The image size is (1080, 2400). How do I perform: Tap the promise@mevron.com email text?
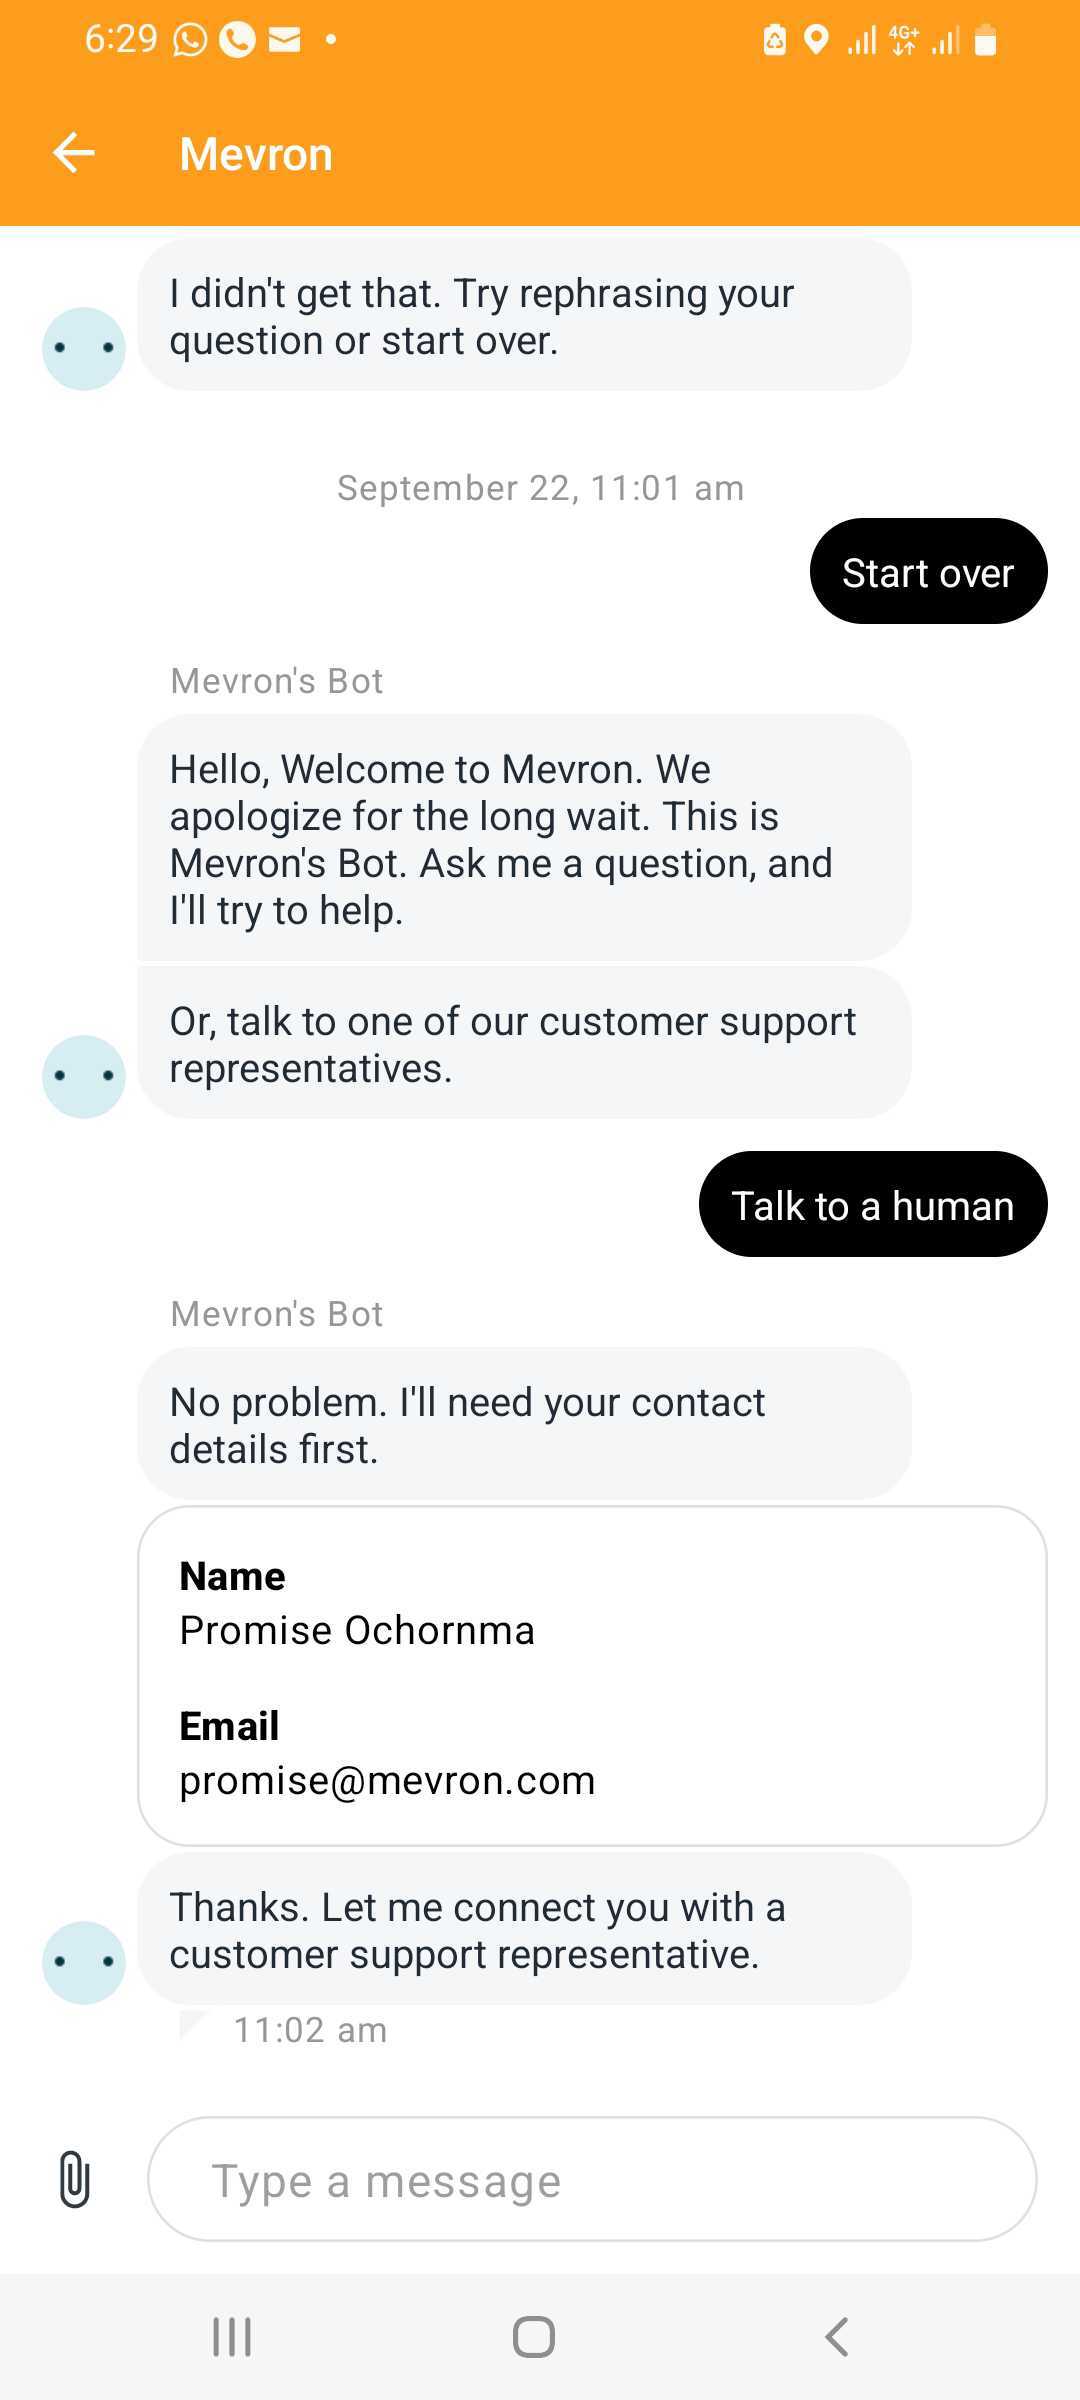tap(387, 1781)
